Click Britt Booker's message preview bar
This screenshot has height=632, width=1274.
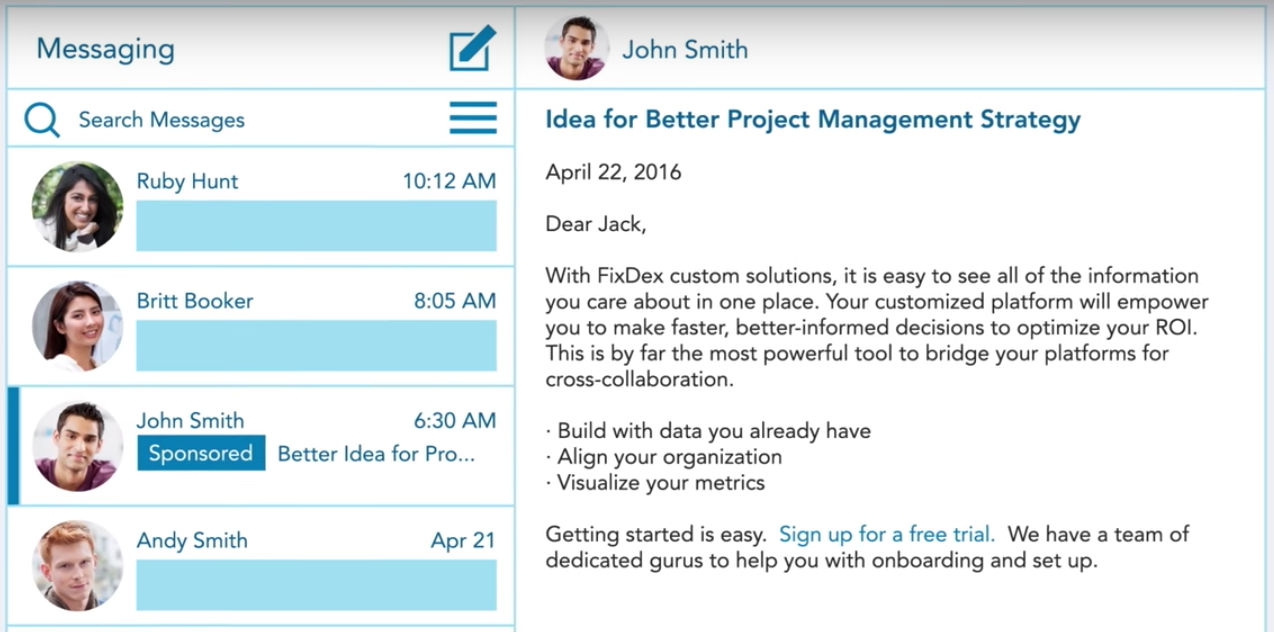point(316,346)
